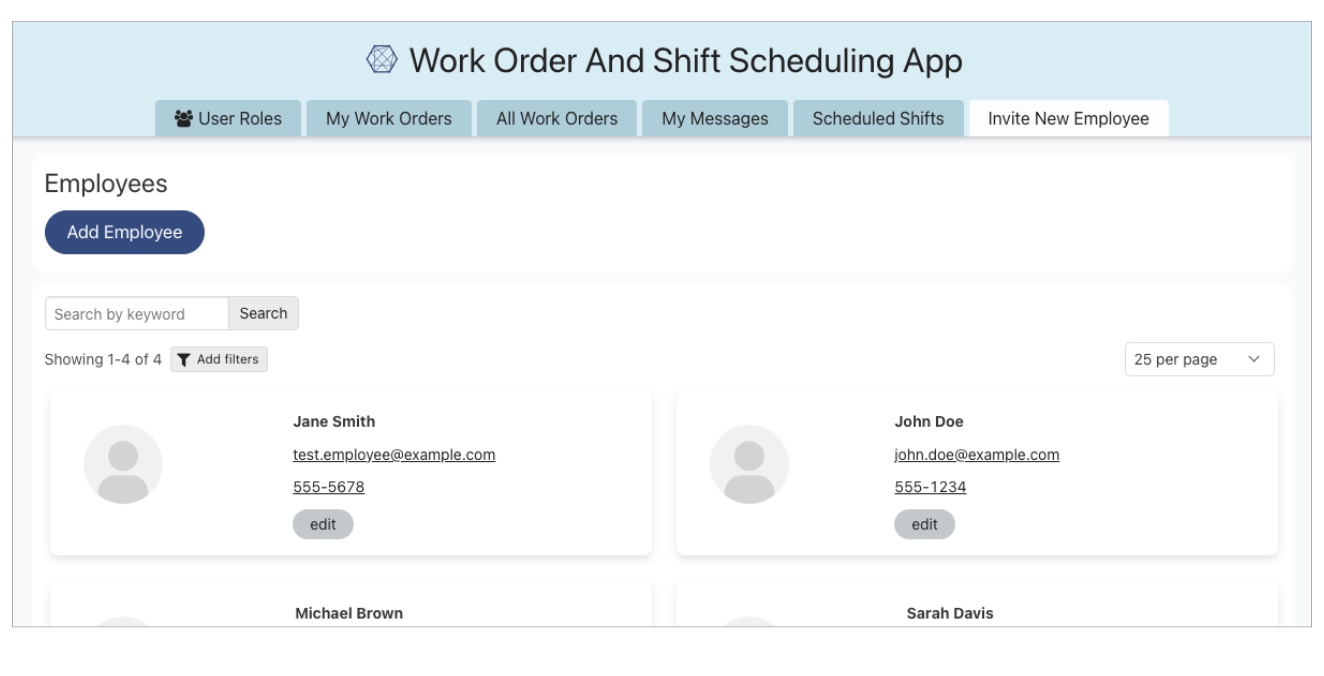Image resolution: width=1324 pixels, height=676 pixels.
Task: Click phone number 555-5678
Action: [328, 487]
